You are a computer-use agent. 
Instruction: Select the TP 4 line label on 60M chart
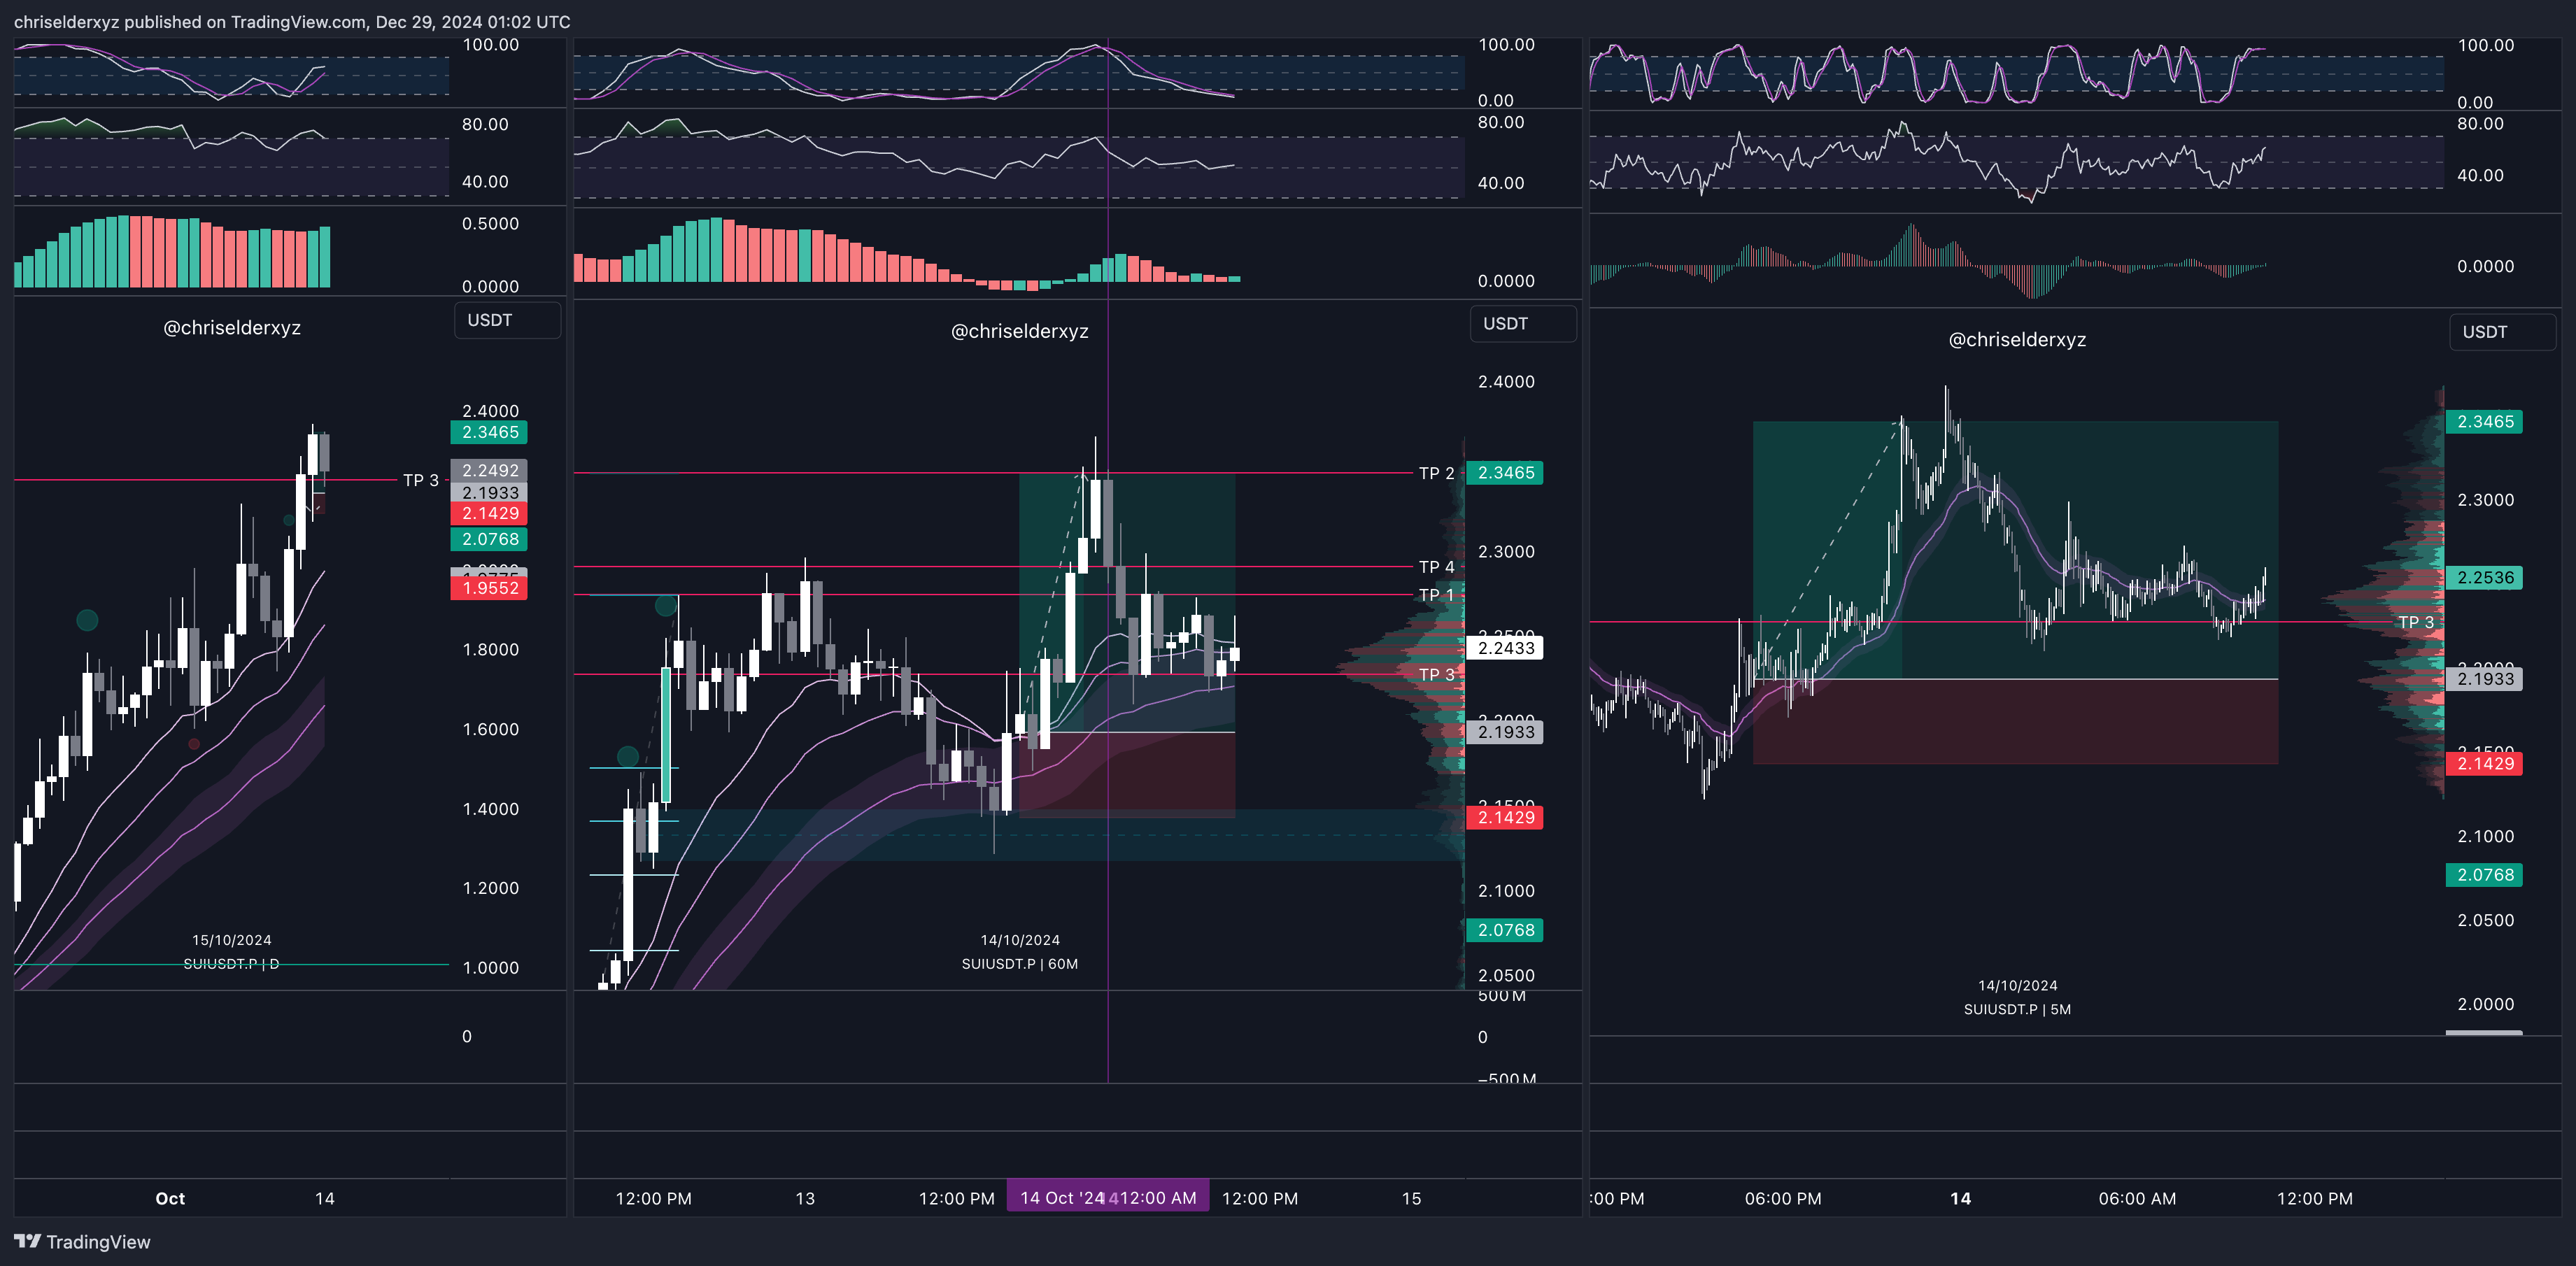click(x=1436, y=567)
